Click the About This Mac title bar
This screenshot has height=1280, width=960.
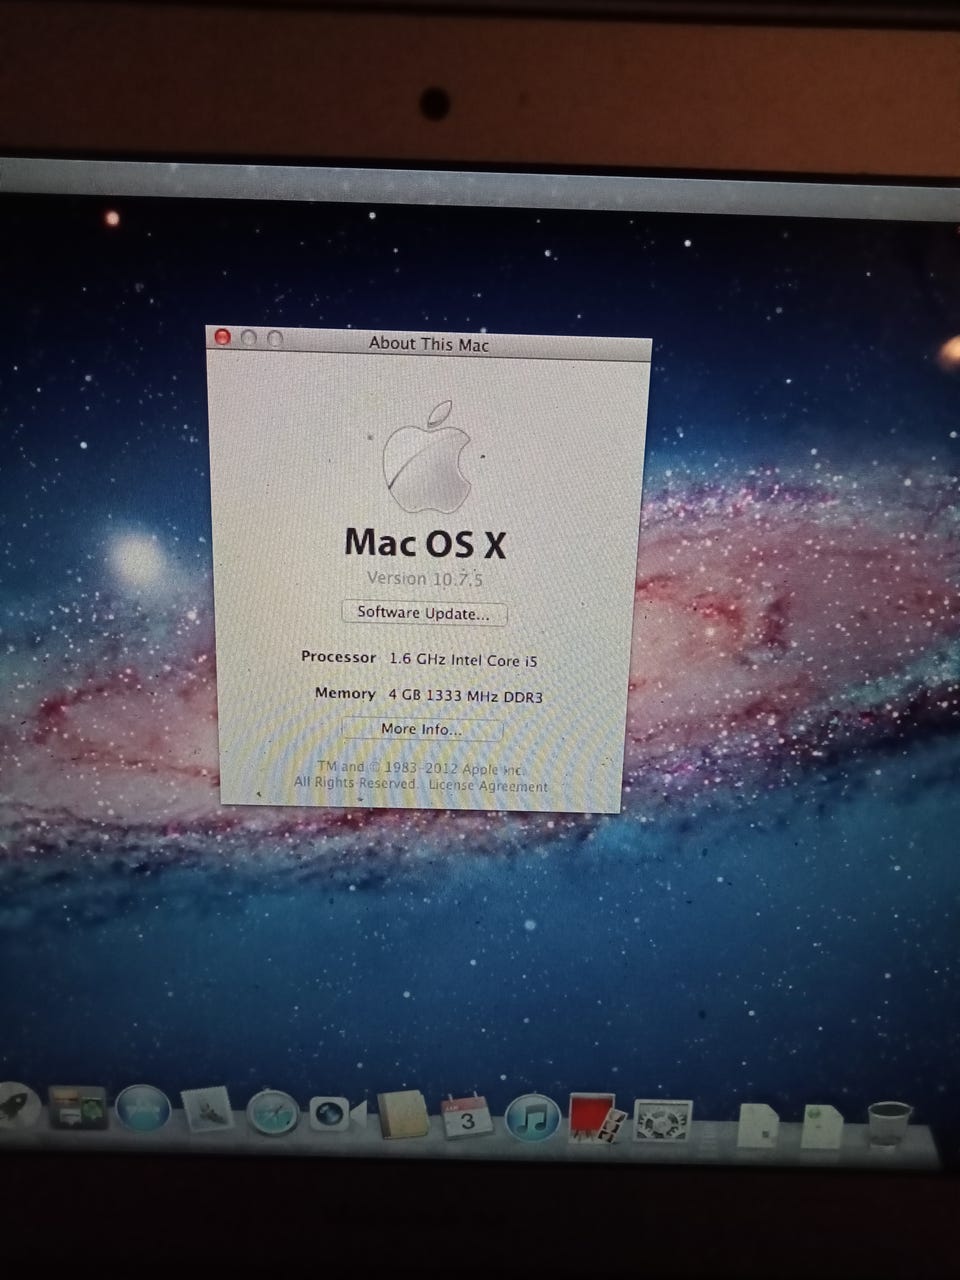(430, 343)
